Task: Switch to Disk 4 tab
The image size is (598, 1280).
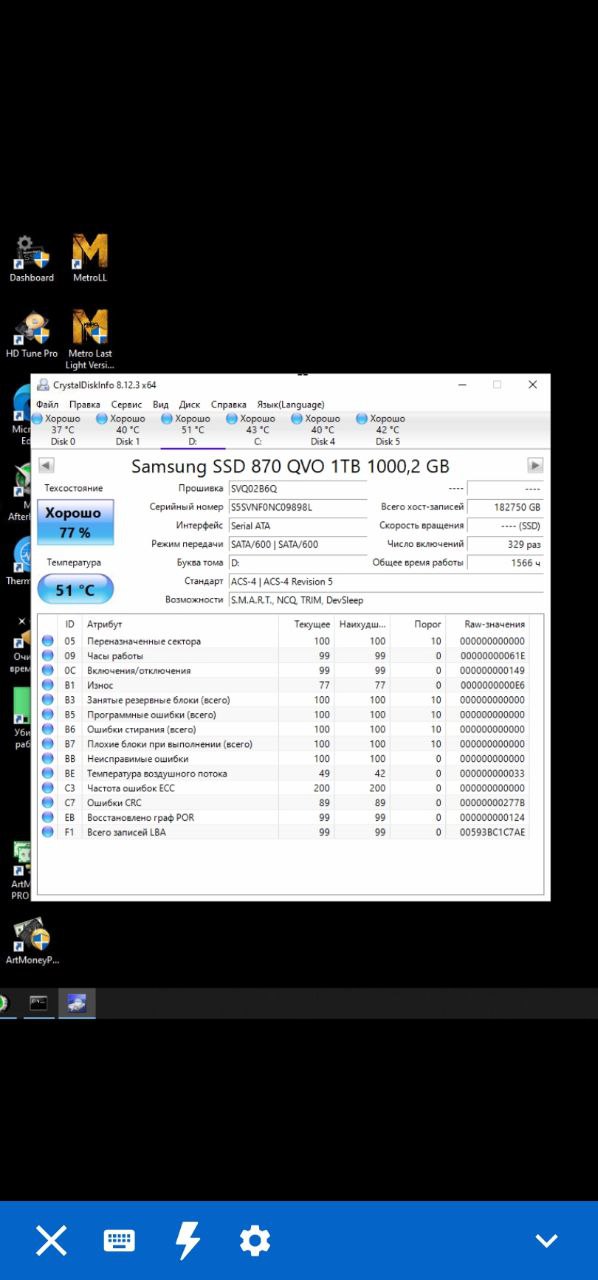Action: click(322, 430)
